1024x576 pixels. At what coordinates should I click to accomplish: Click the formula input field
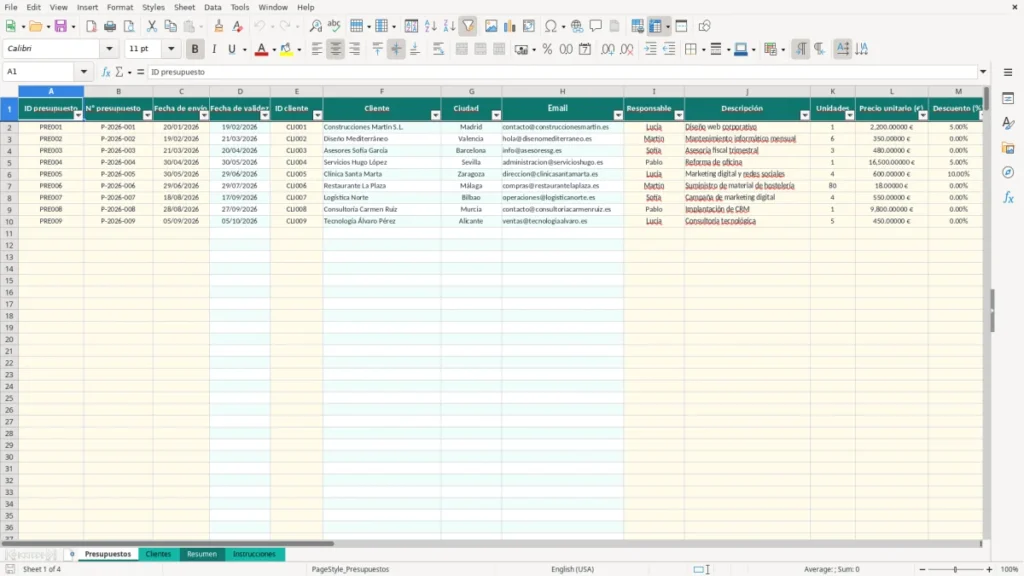pyautogui.click(x=563, y=72)
